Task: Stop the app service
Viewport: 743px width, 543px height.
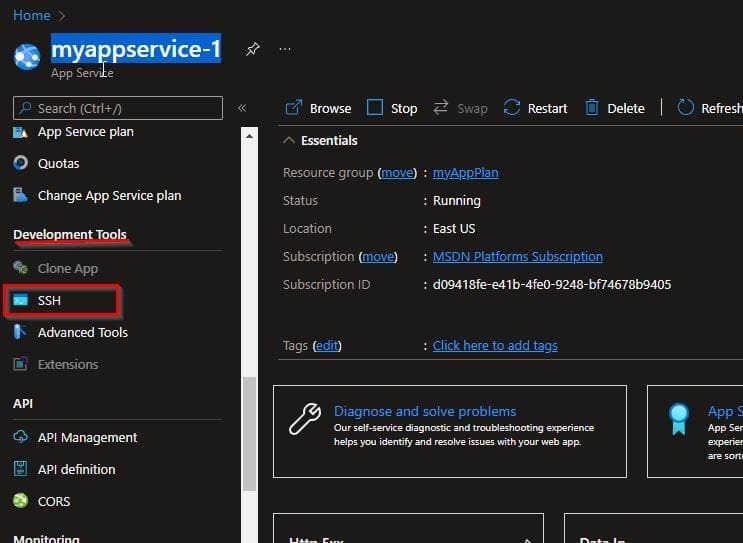Action: [392, 108]
